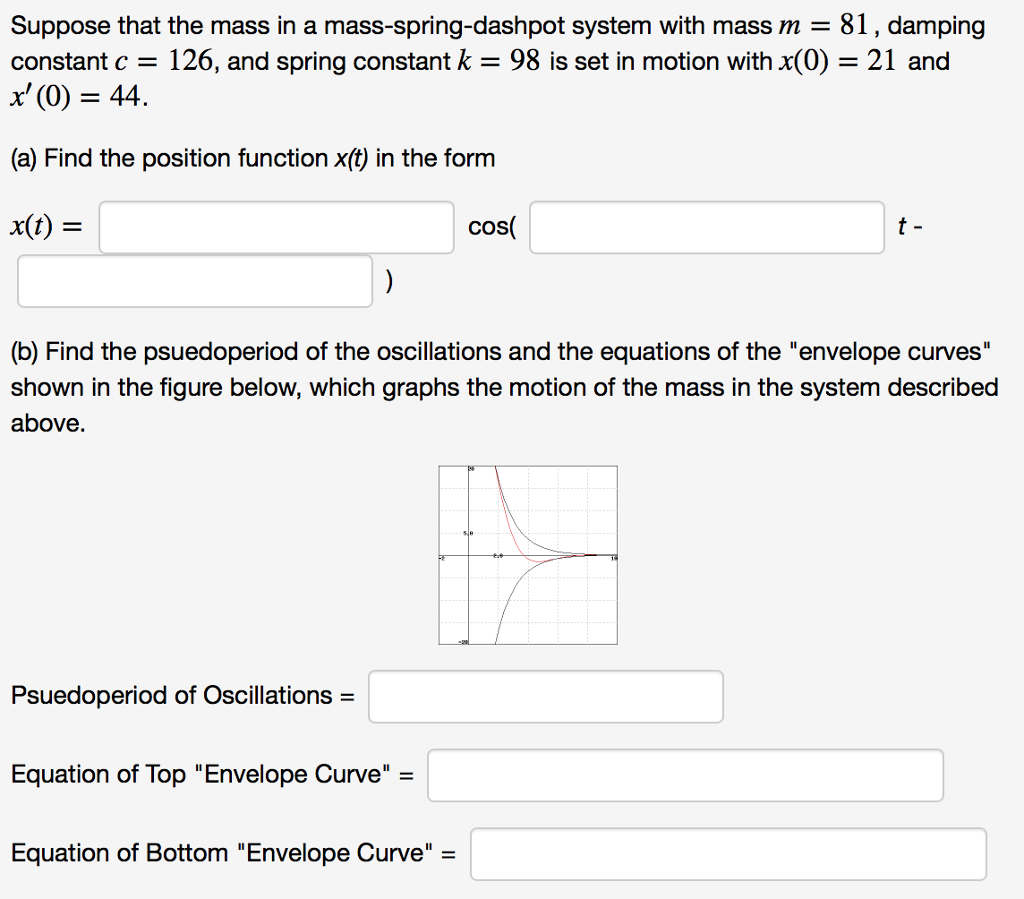
Task: Click the "x(t) =" label
Action: click(47, 228)
